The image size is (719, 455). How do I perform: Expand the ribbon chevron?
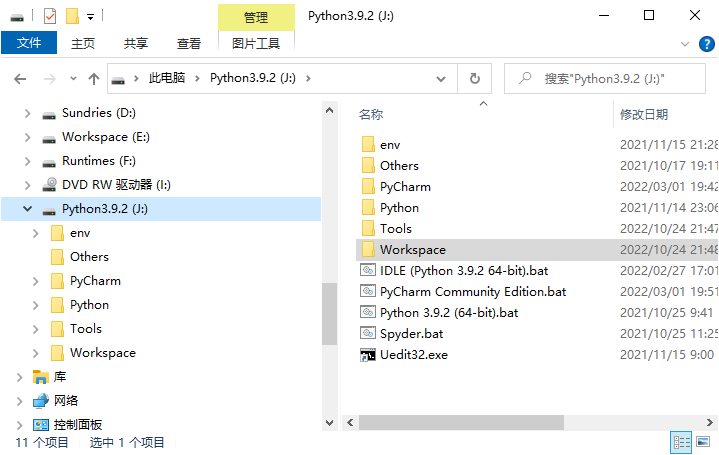684,44
